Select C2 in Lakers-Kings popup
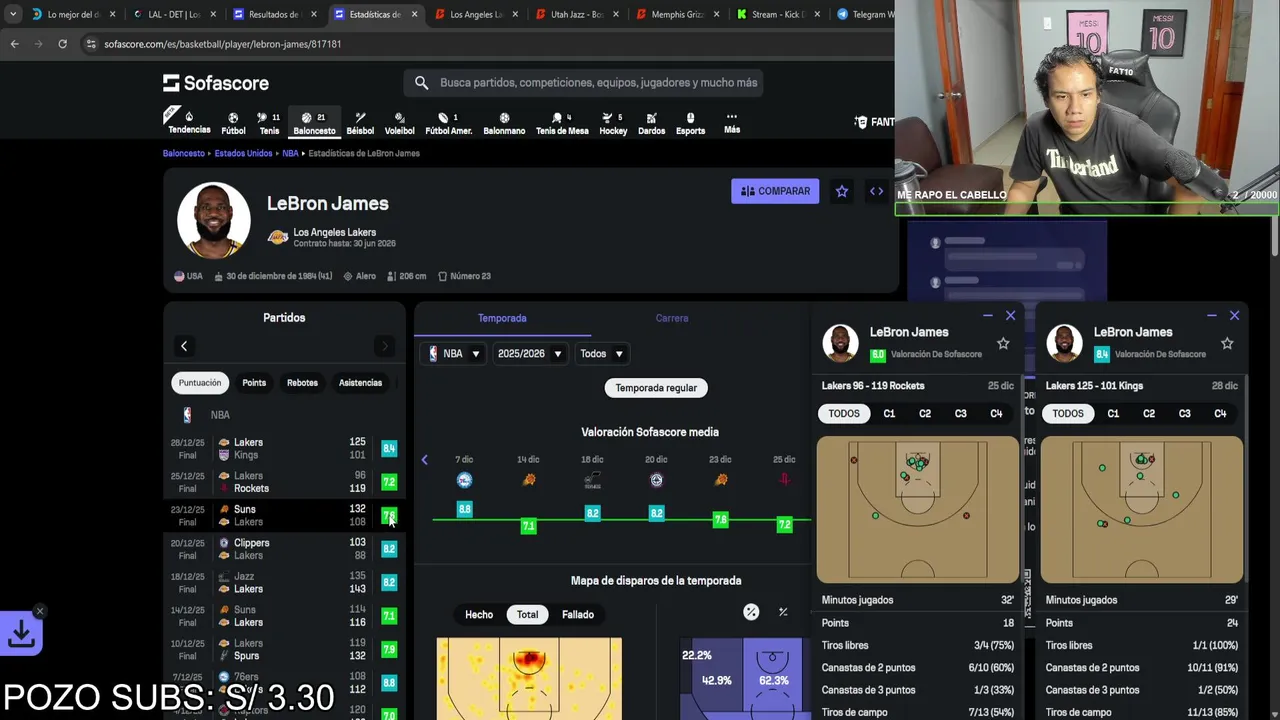The width and height of the screenshot is (1280, 720). [x=1149, y=413]
